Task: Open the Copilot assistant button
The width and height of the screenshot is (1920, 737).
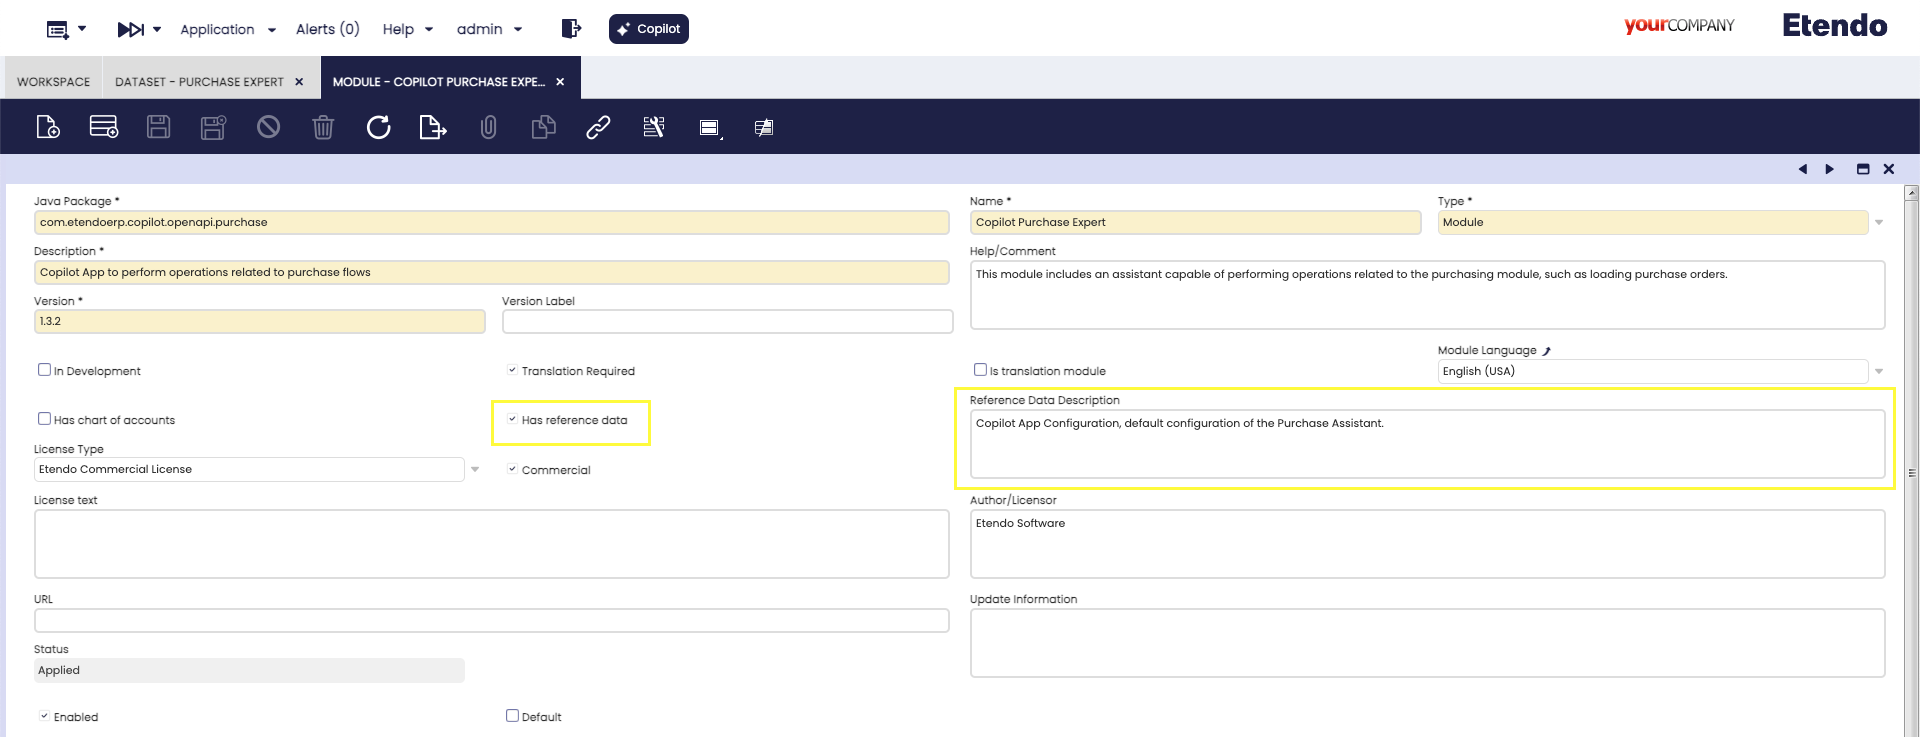Action: click(649, 29)
